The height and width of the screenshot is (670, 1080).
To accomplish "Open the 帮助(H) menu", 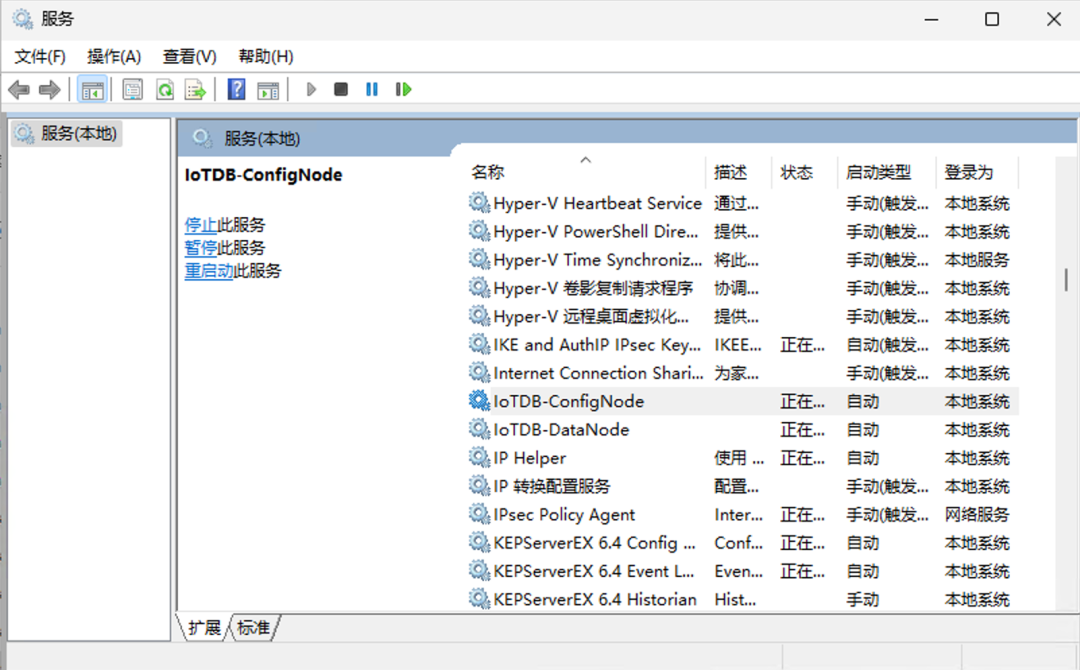I will (266, 56).
